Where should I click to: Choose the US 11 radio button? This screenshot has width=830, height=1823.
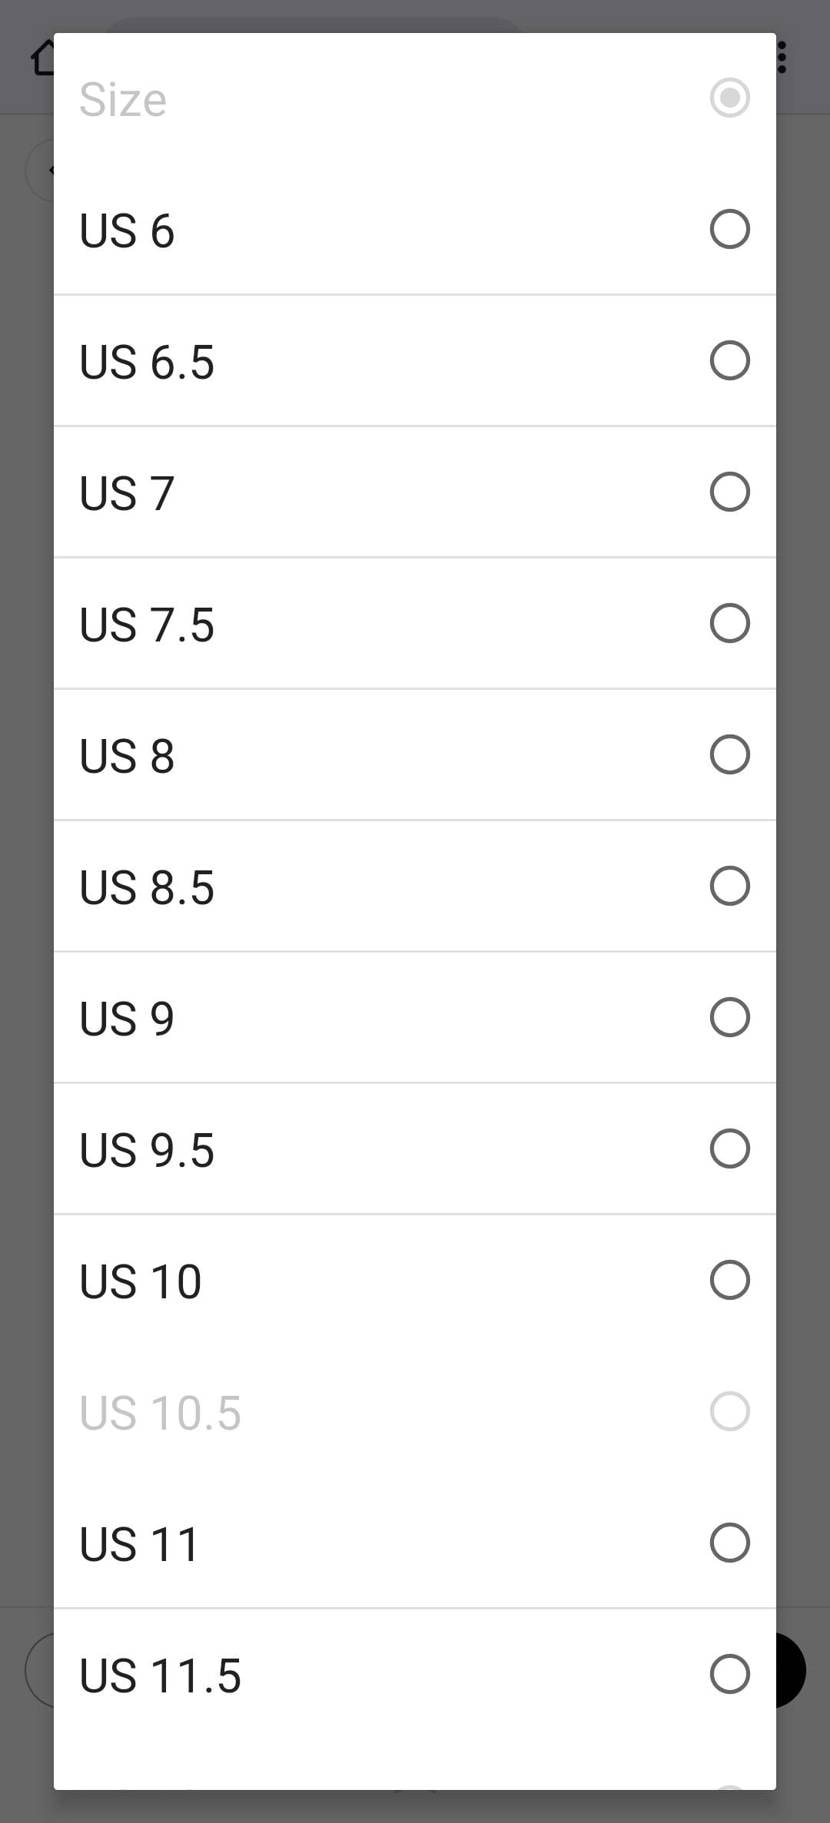tap(729, 1542)
